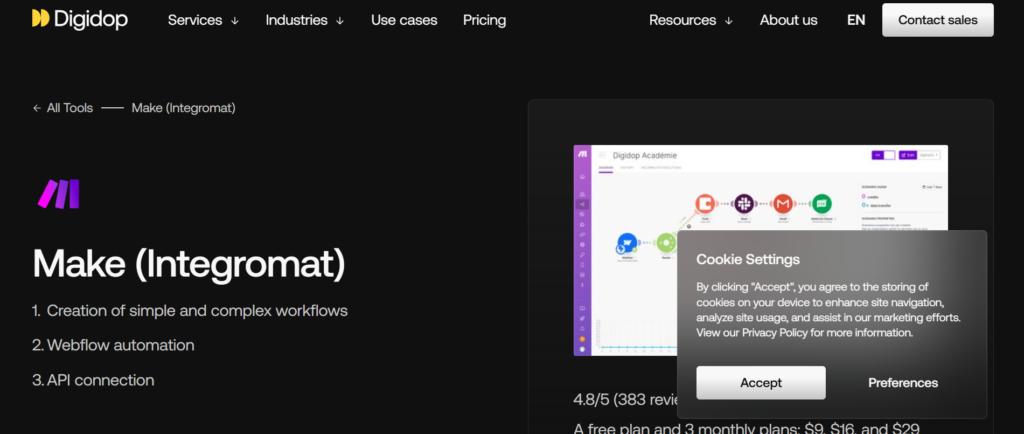1024x434 pixels.
Task: Accept cookies in Cookie Settings dialog
Action: [x=761, y=383]
